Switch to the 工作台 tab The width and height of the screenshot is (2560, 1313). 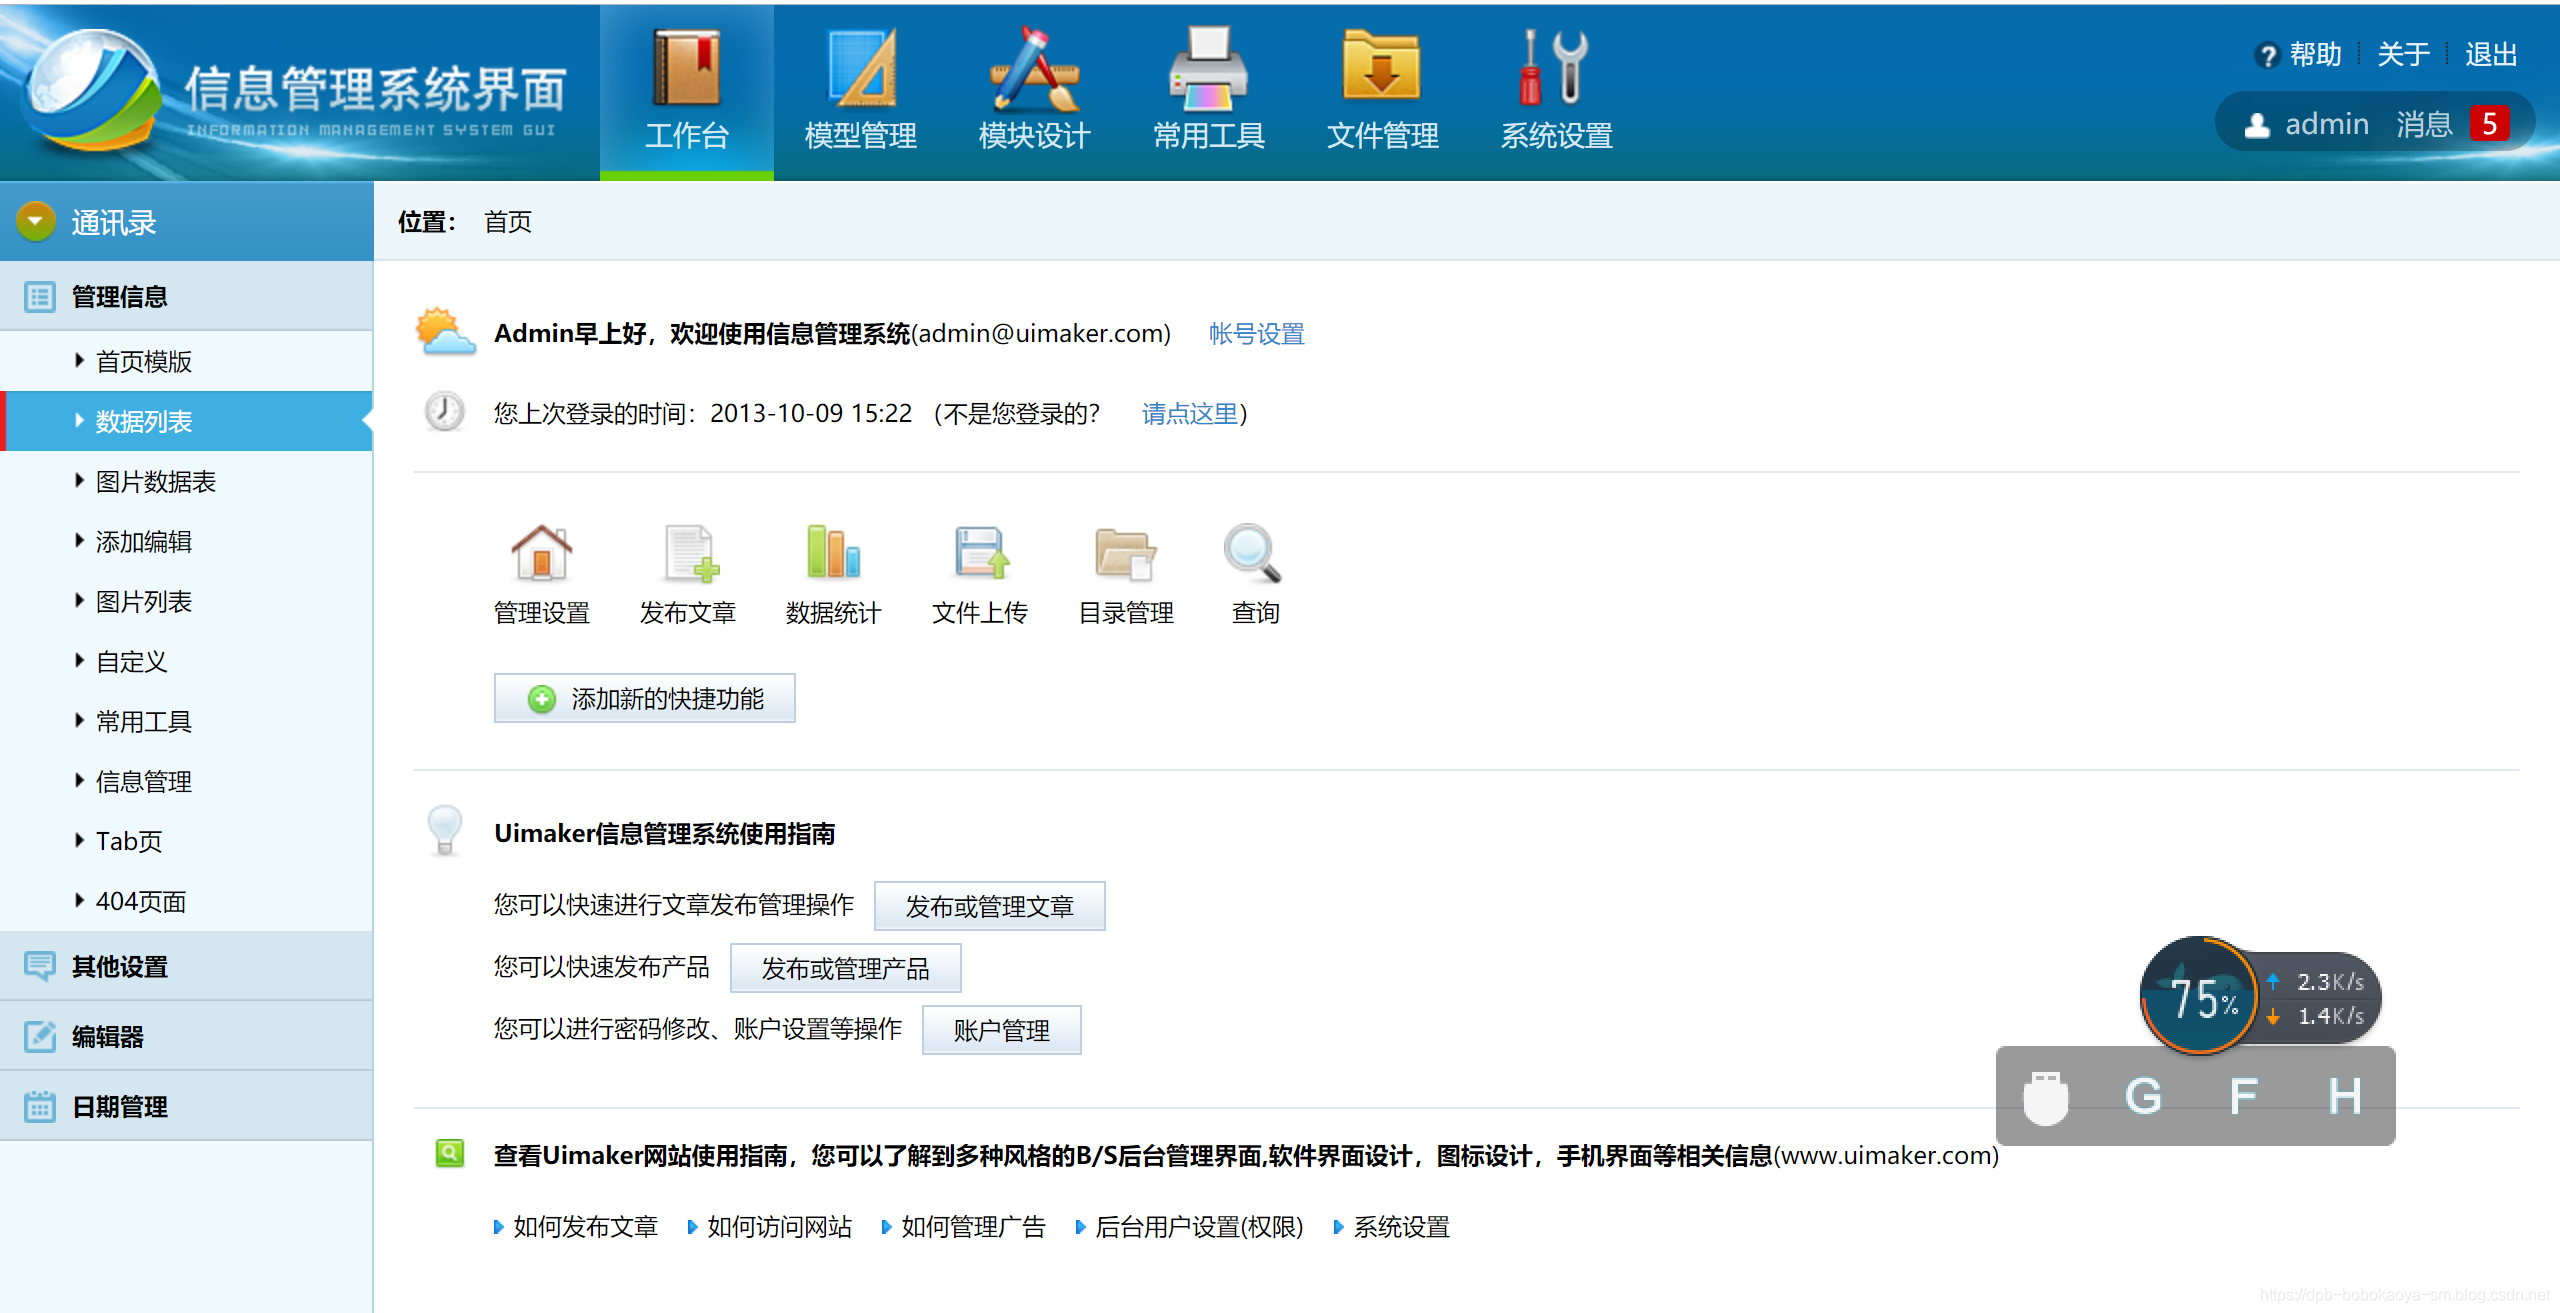pyautogui.click(x=687, y=90)
